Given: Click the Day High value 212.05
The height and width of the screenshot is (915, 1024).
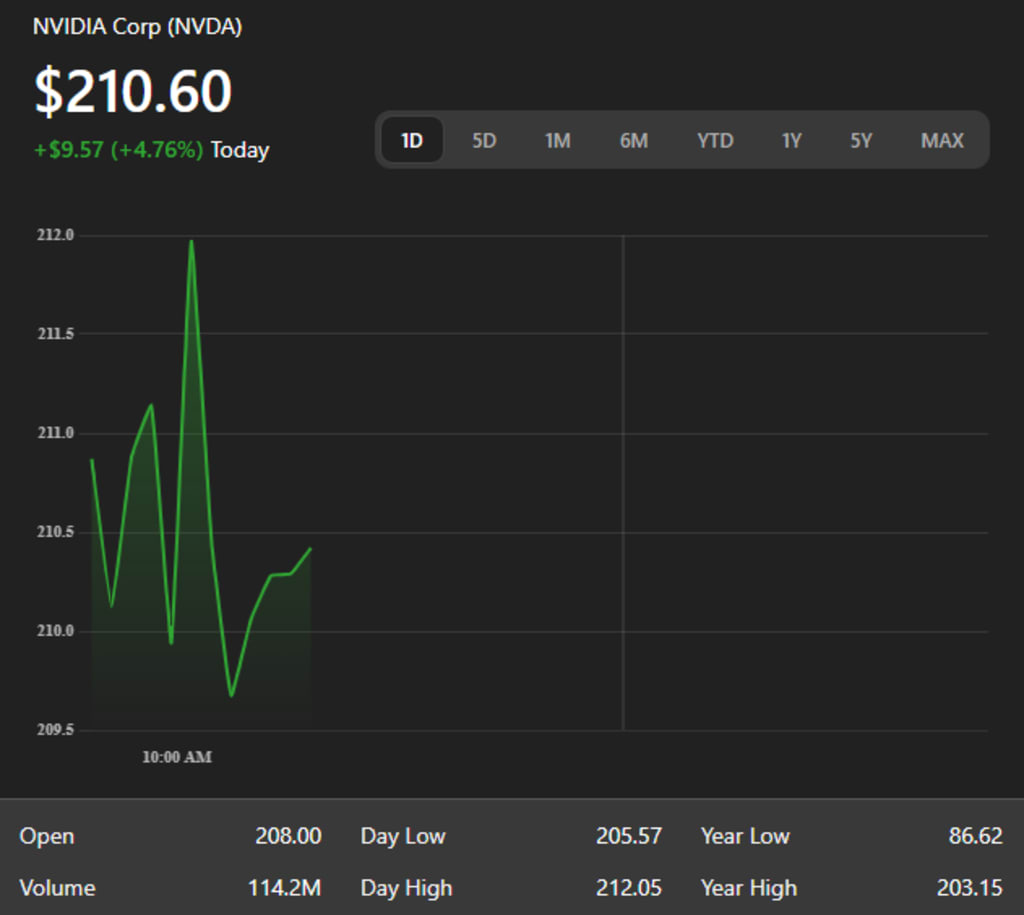Looking at the screenshot, I should pyautogui.click(x=629, y=888).
